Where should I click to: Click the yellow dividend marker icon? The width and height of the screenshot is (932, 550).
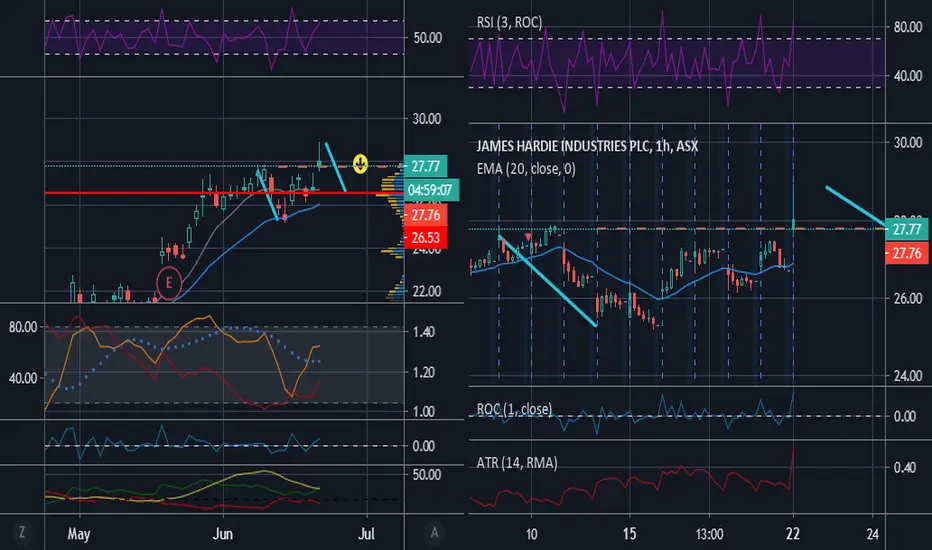pyautogui.click(x=360, y=164)
